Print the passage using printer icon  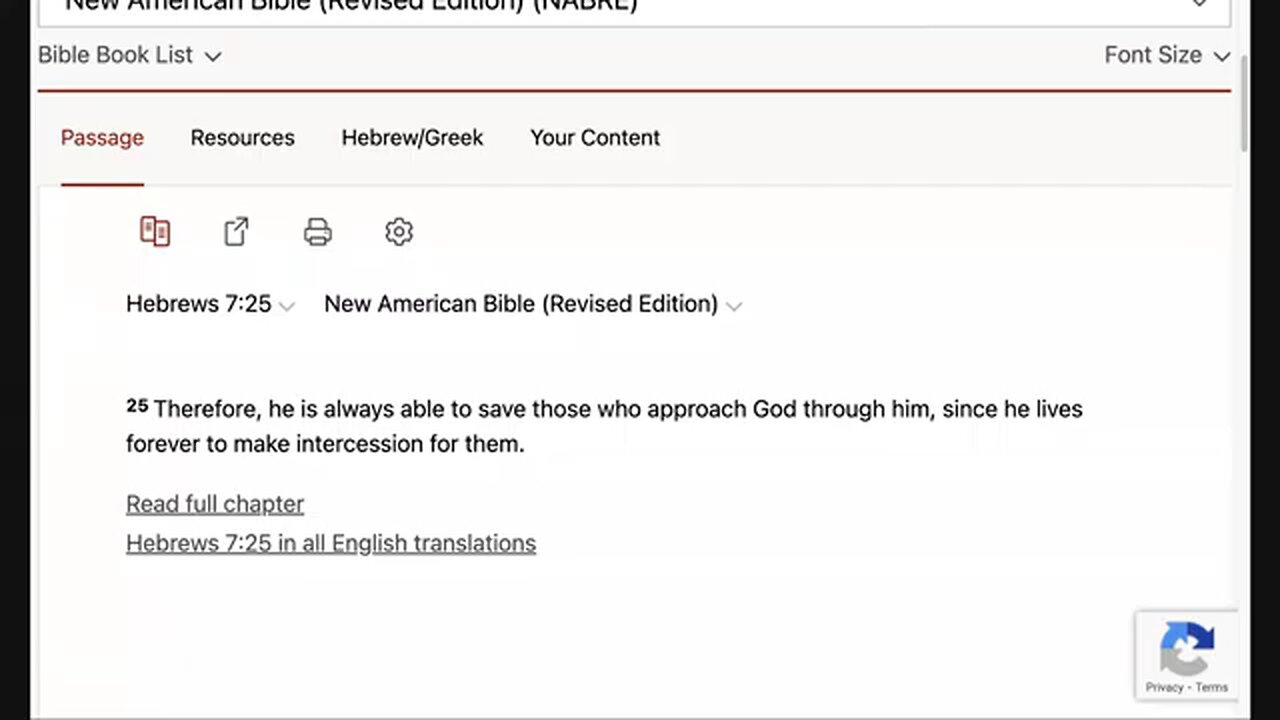(x=317, y=232)
